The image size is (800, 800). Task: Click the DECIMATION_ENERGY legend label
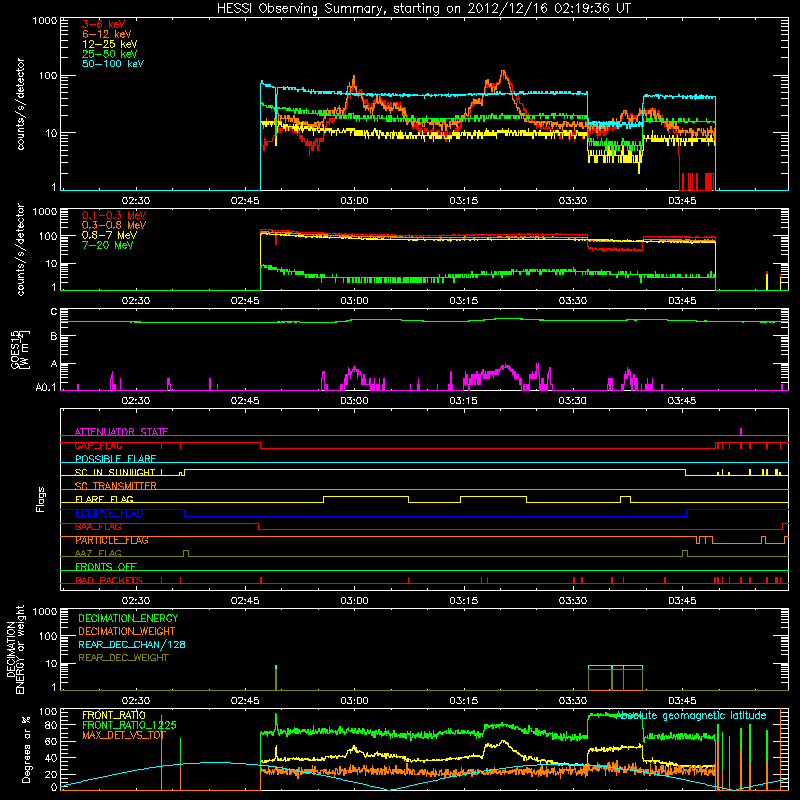click(128, 618)
